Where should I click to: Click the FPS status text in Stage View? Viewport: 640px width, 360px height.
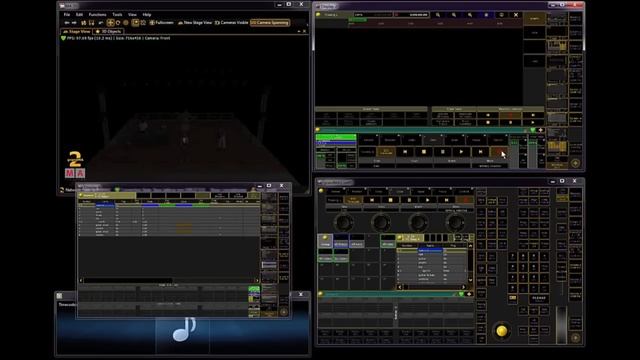tap(118, 38)
